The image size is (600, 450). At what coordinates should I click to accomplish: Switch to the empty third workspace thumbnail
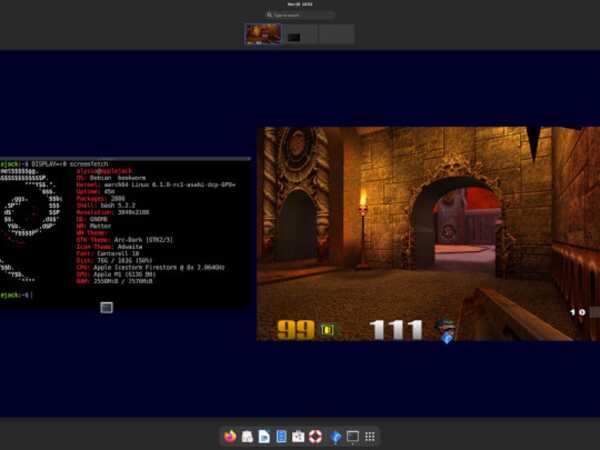(x=337, y=34)
